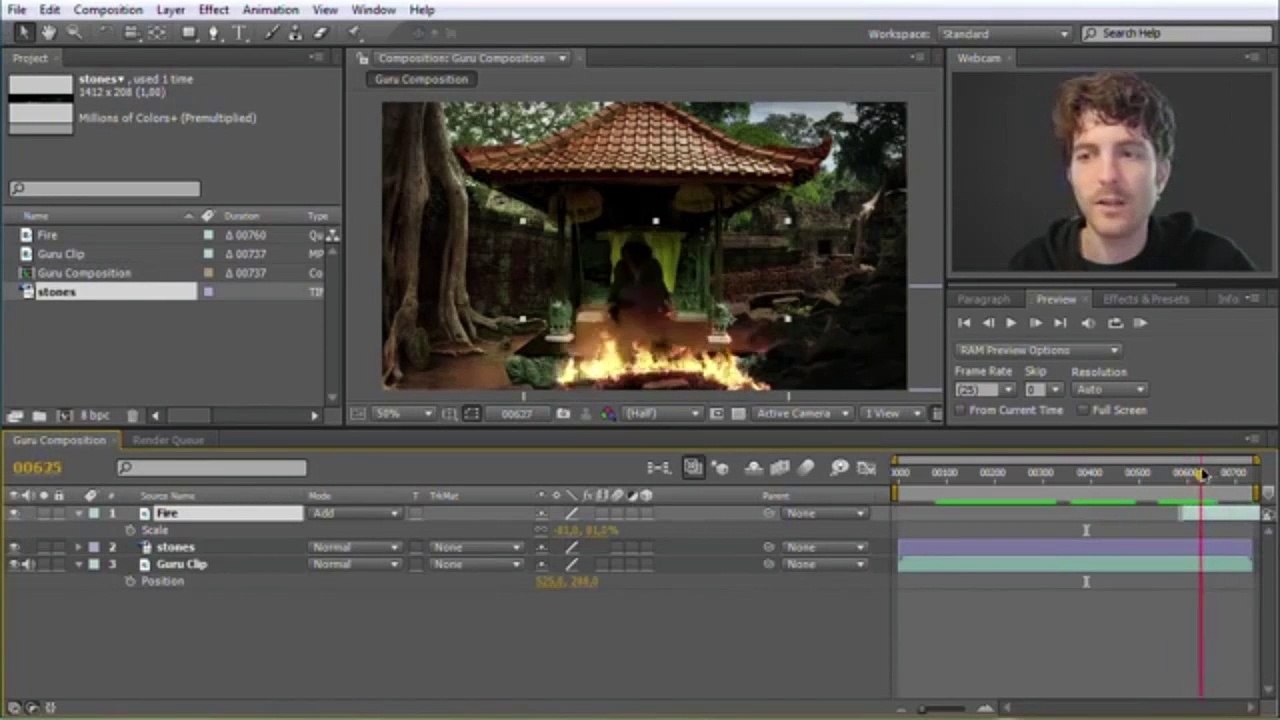The width and height of the screenshot is (1280, 720).
Task: Select the Rotation tool
Action: (x=104, y=33)
